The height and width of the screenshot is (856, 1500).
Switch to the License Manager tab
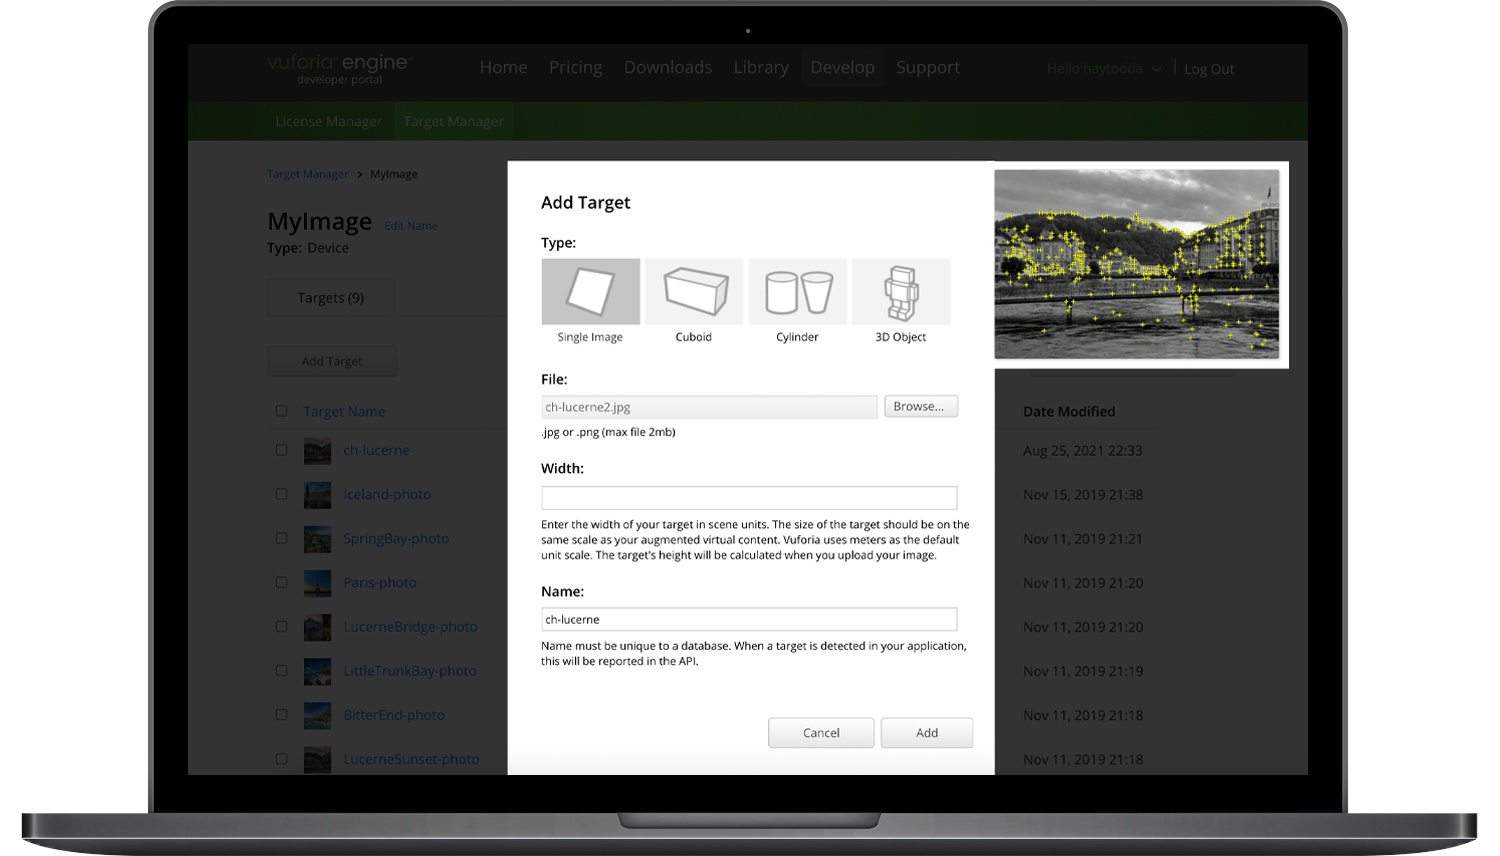328,121
